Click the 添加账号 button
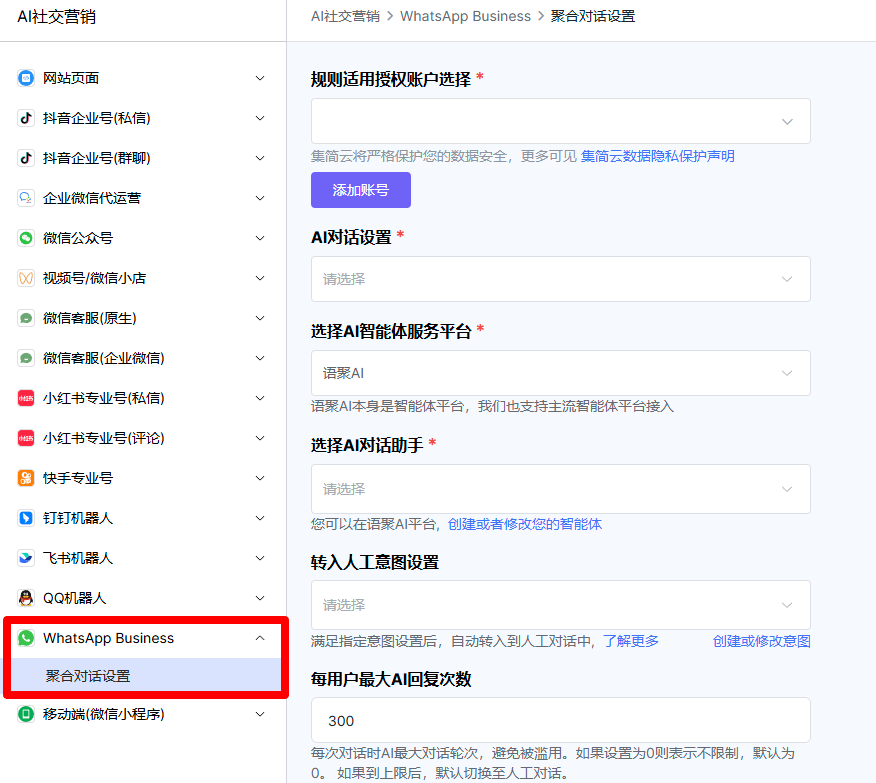Screen dimensions: 876x783 tap(360, 190)
